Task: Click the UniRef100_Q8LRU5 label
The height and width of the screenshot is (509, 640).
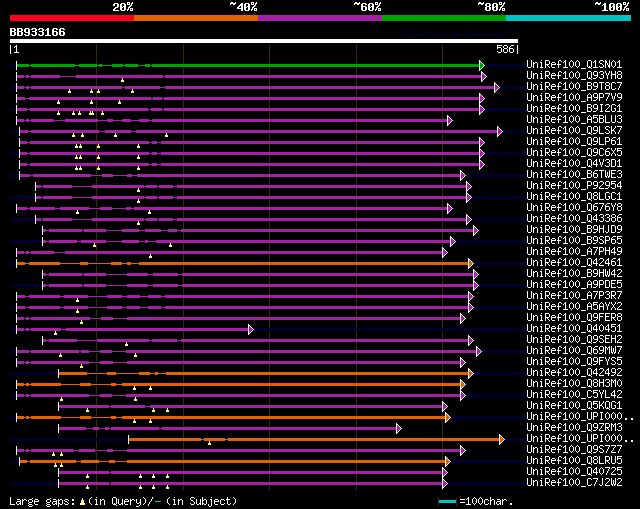Action: [574, 461]
